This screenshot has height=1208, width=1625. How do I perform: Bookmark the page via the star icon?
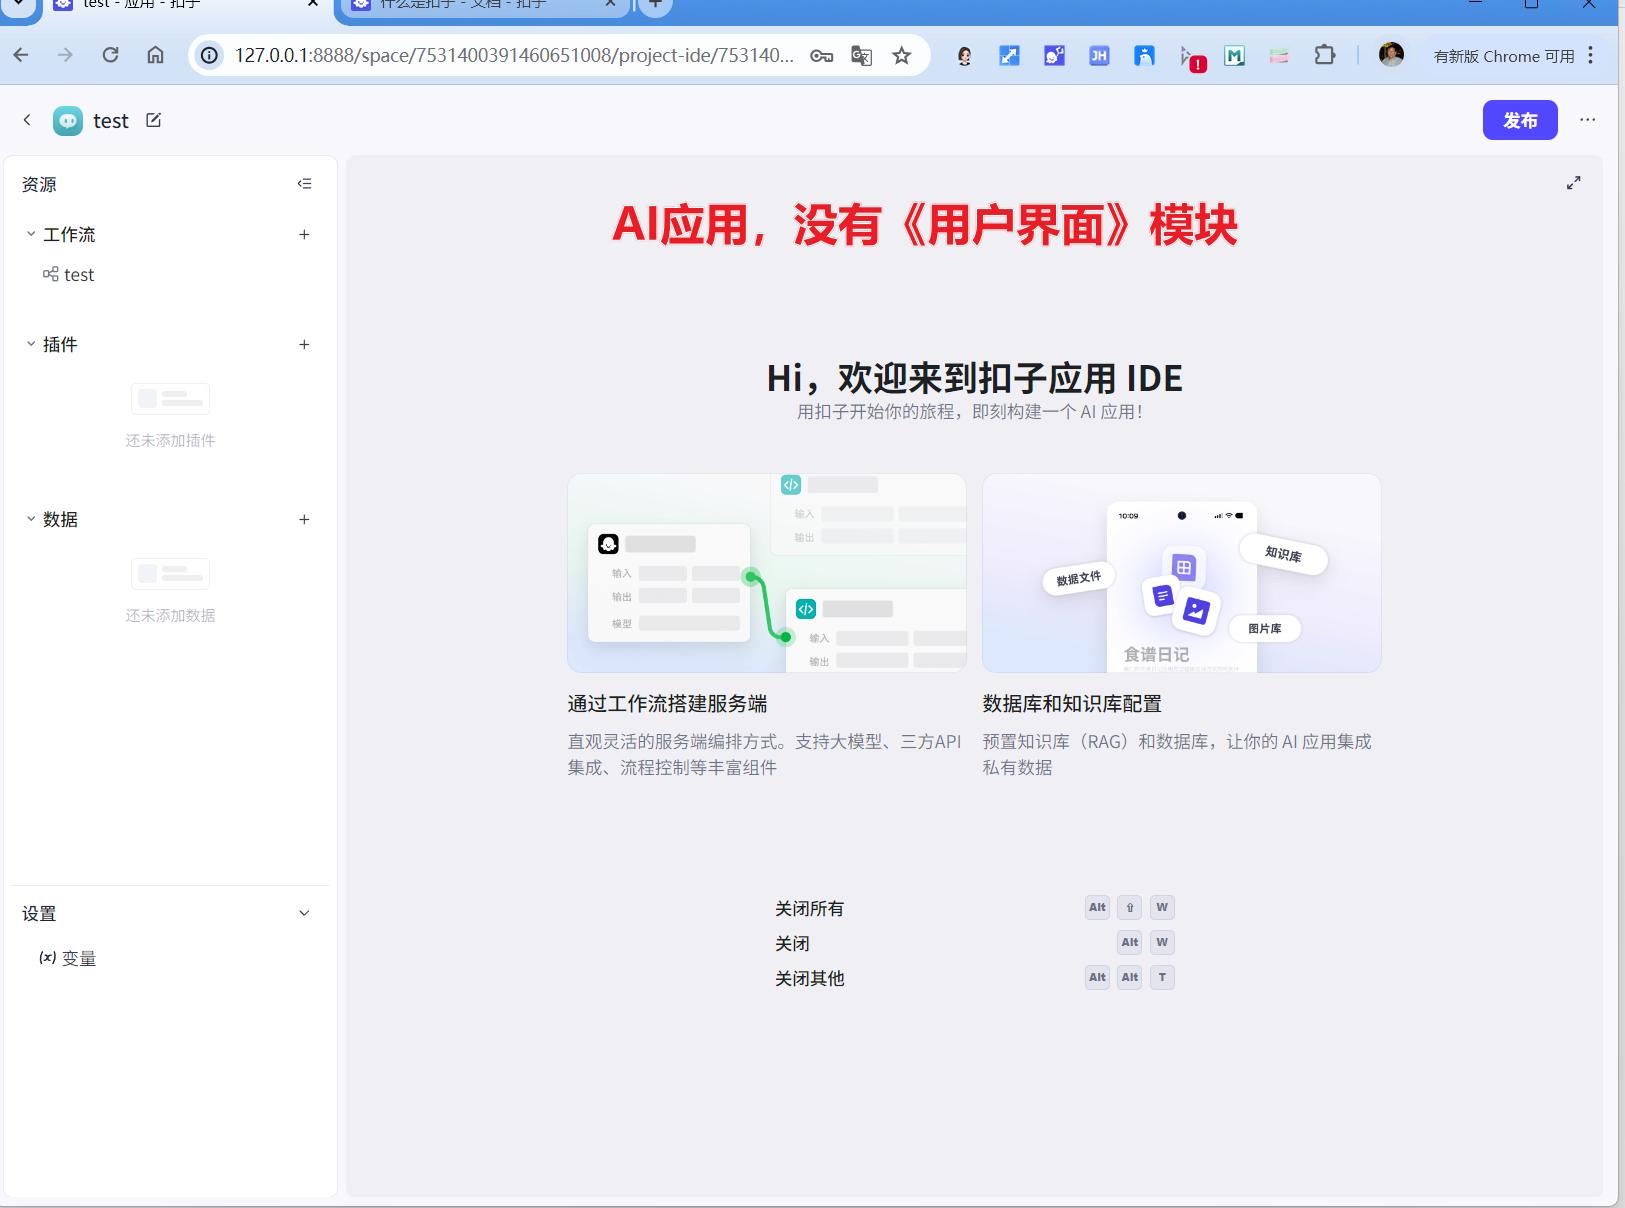[899, 55]
